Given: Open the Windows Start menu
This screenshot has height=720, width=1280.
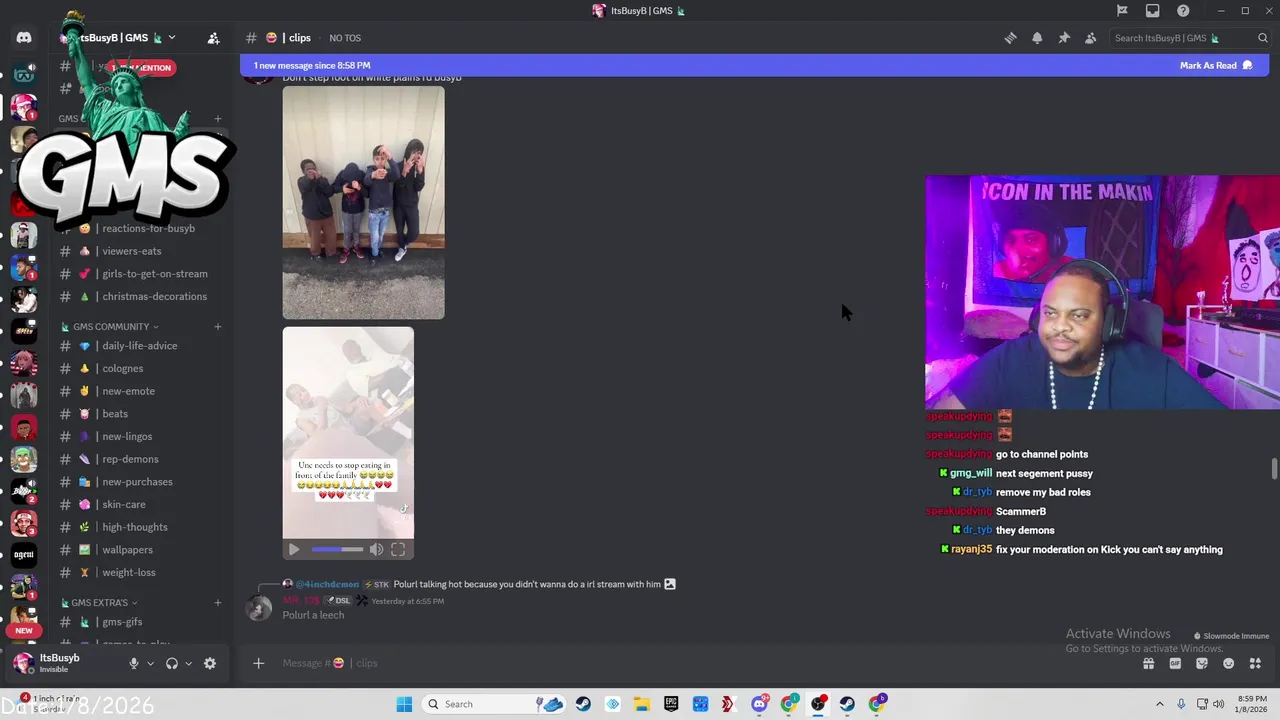Looking at the screenshot, I should pos(404,704).
